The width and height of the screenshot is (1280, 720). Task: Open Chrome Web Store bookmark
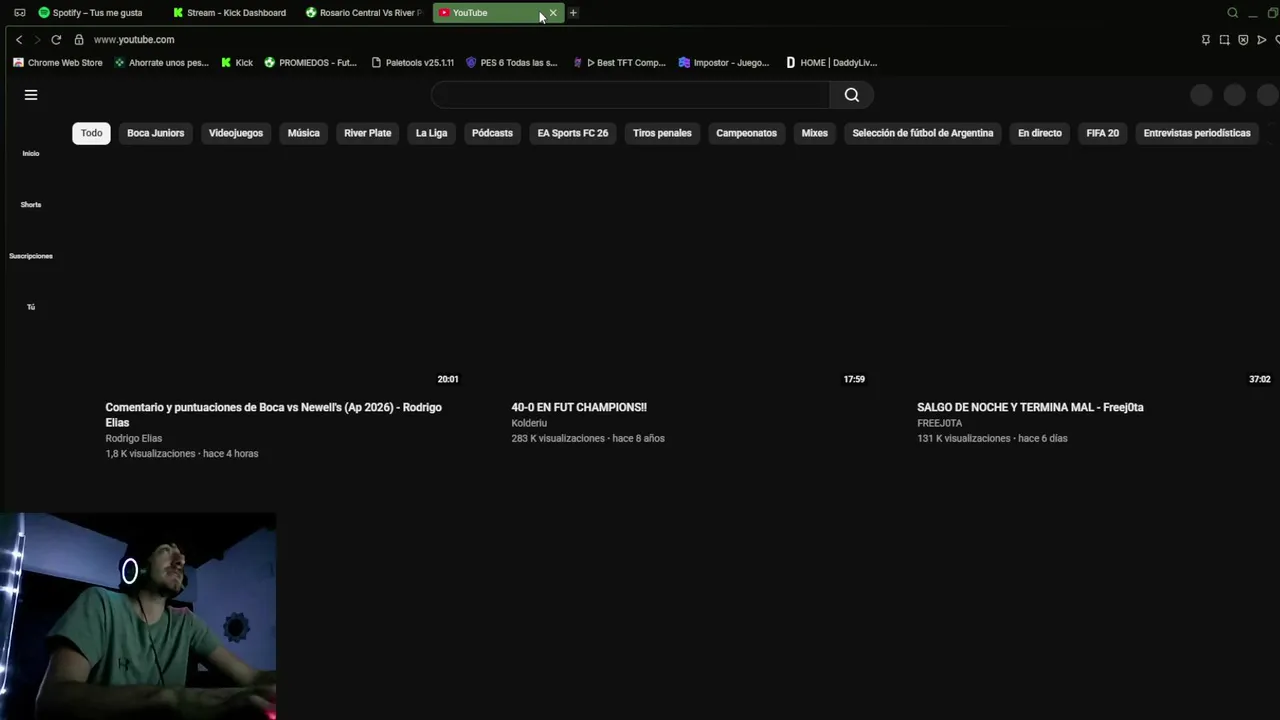point(57,63)
